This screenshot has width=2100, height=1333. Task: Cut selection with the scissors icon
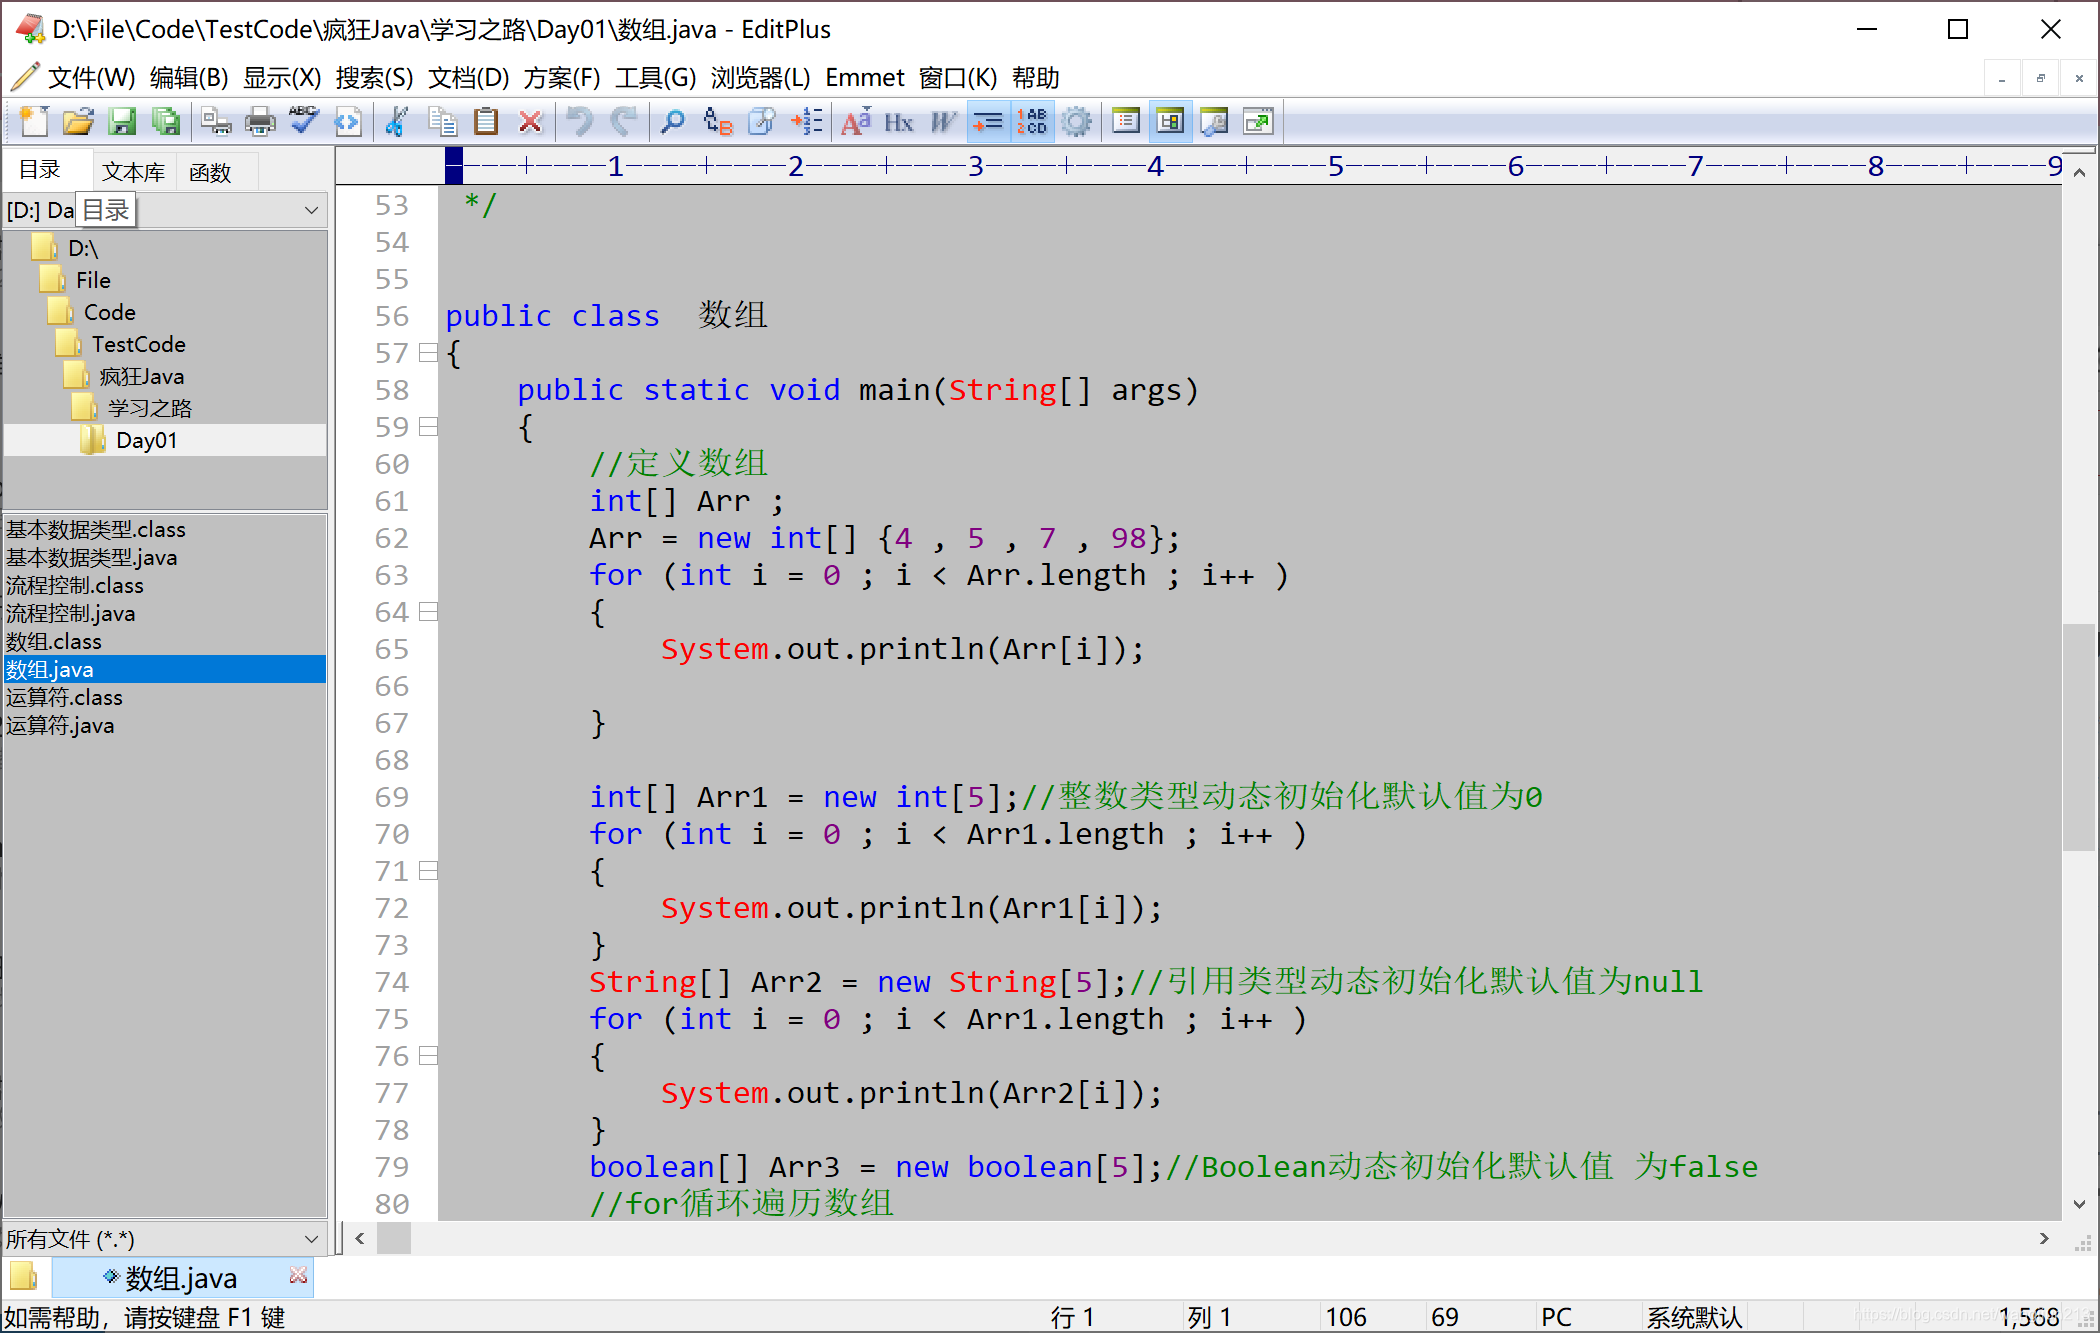[397, 122]
